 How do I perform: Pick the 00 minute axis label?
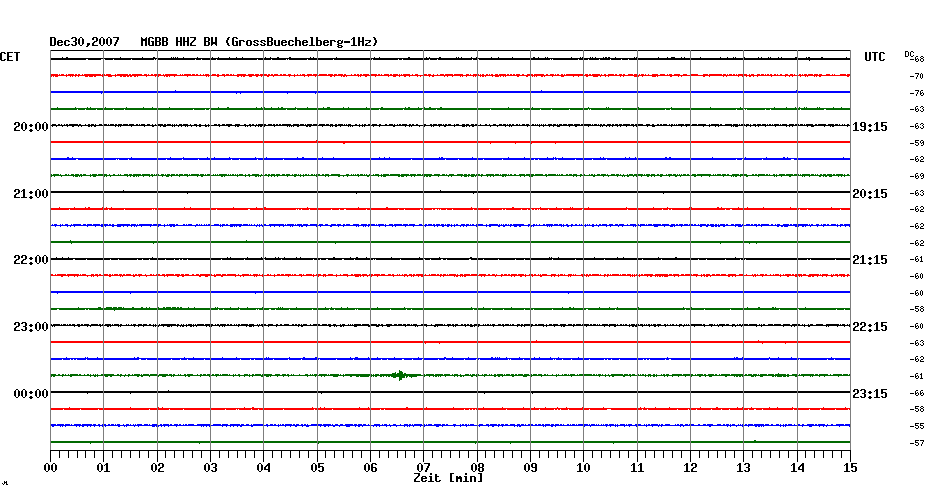pyautogui.click(x=50, y=468)
